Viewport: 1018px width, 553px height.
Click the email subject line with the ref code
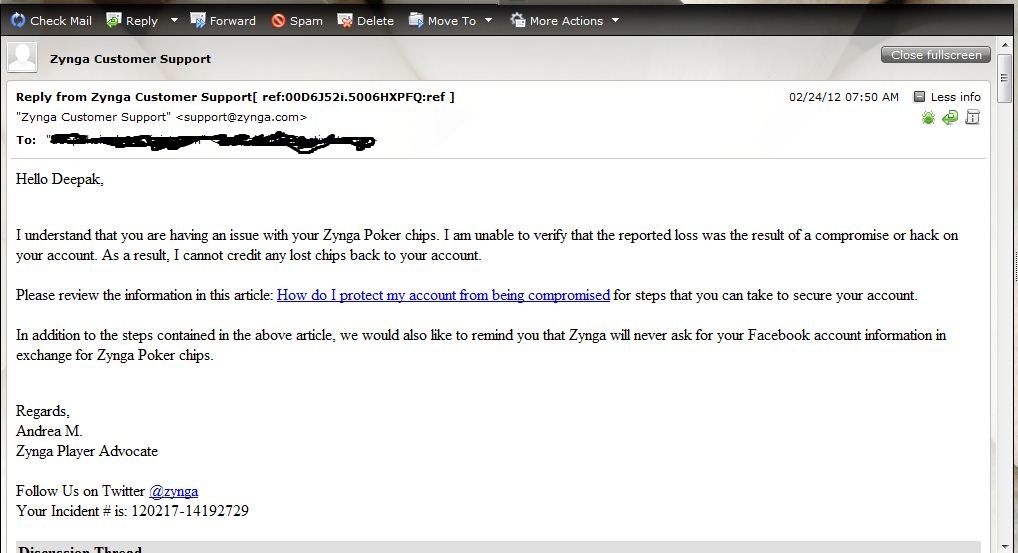[x=235, y=97]
